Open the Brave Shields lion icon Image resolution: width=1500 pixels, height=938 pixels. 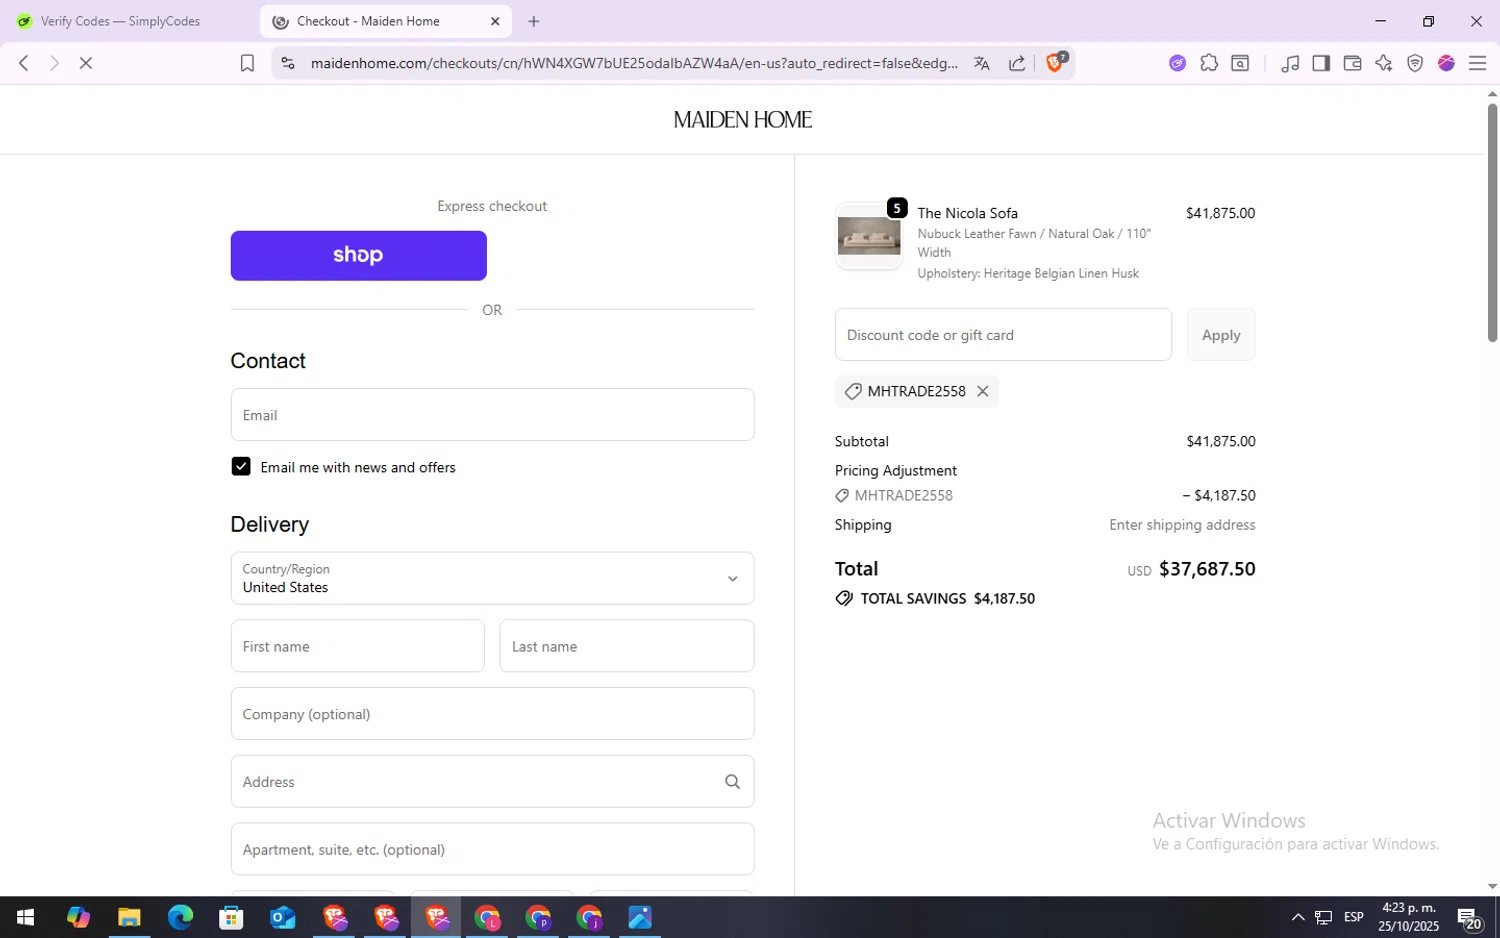1055,62
